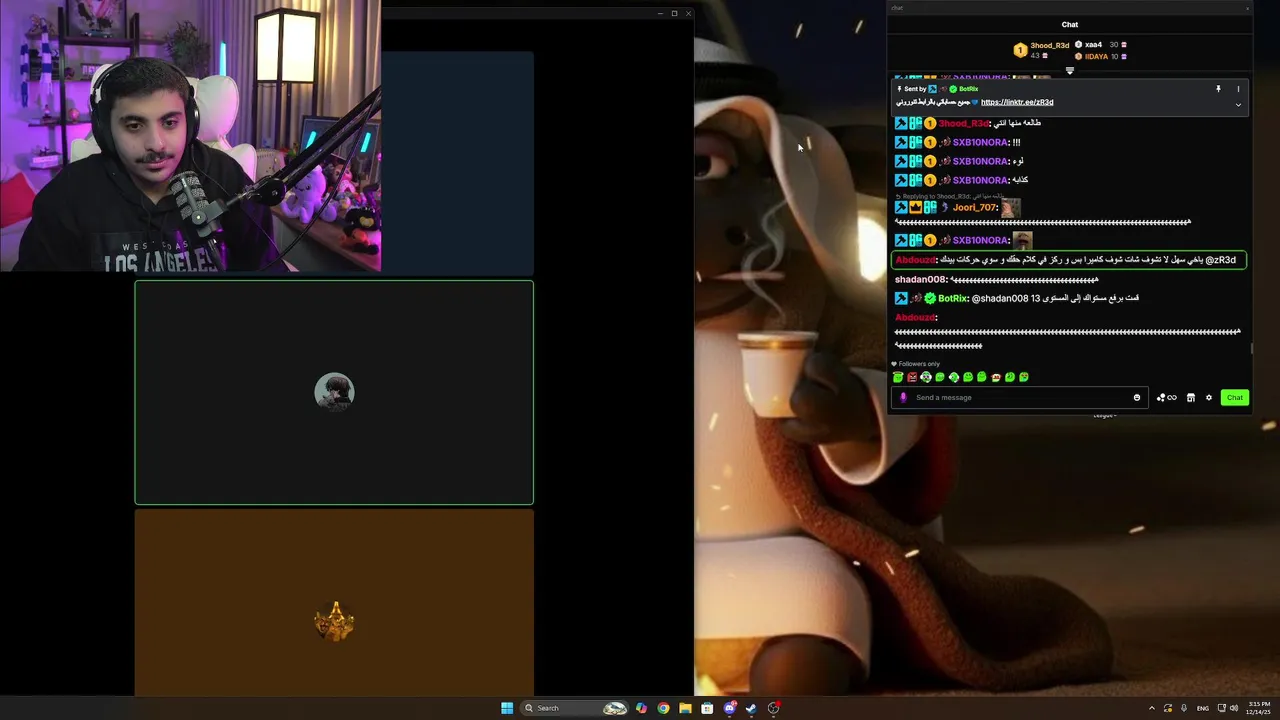Open chat settings gear icon
The height and width of the screenshot is (720, 1280).
(1208, 397)
